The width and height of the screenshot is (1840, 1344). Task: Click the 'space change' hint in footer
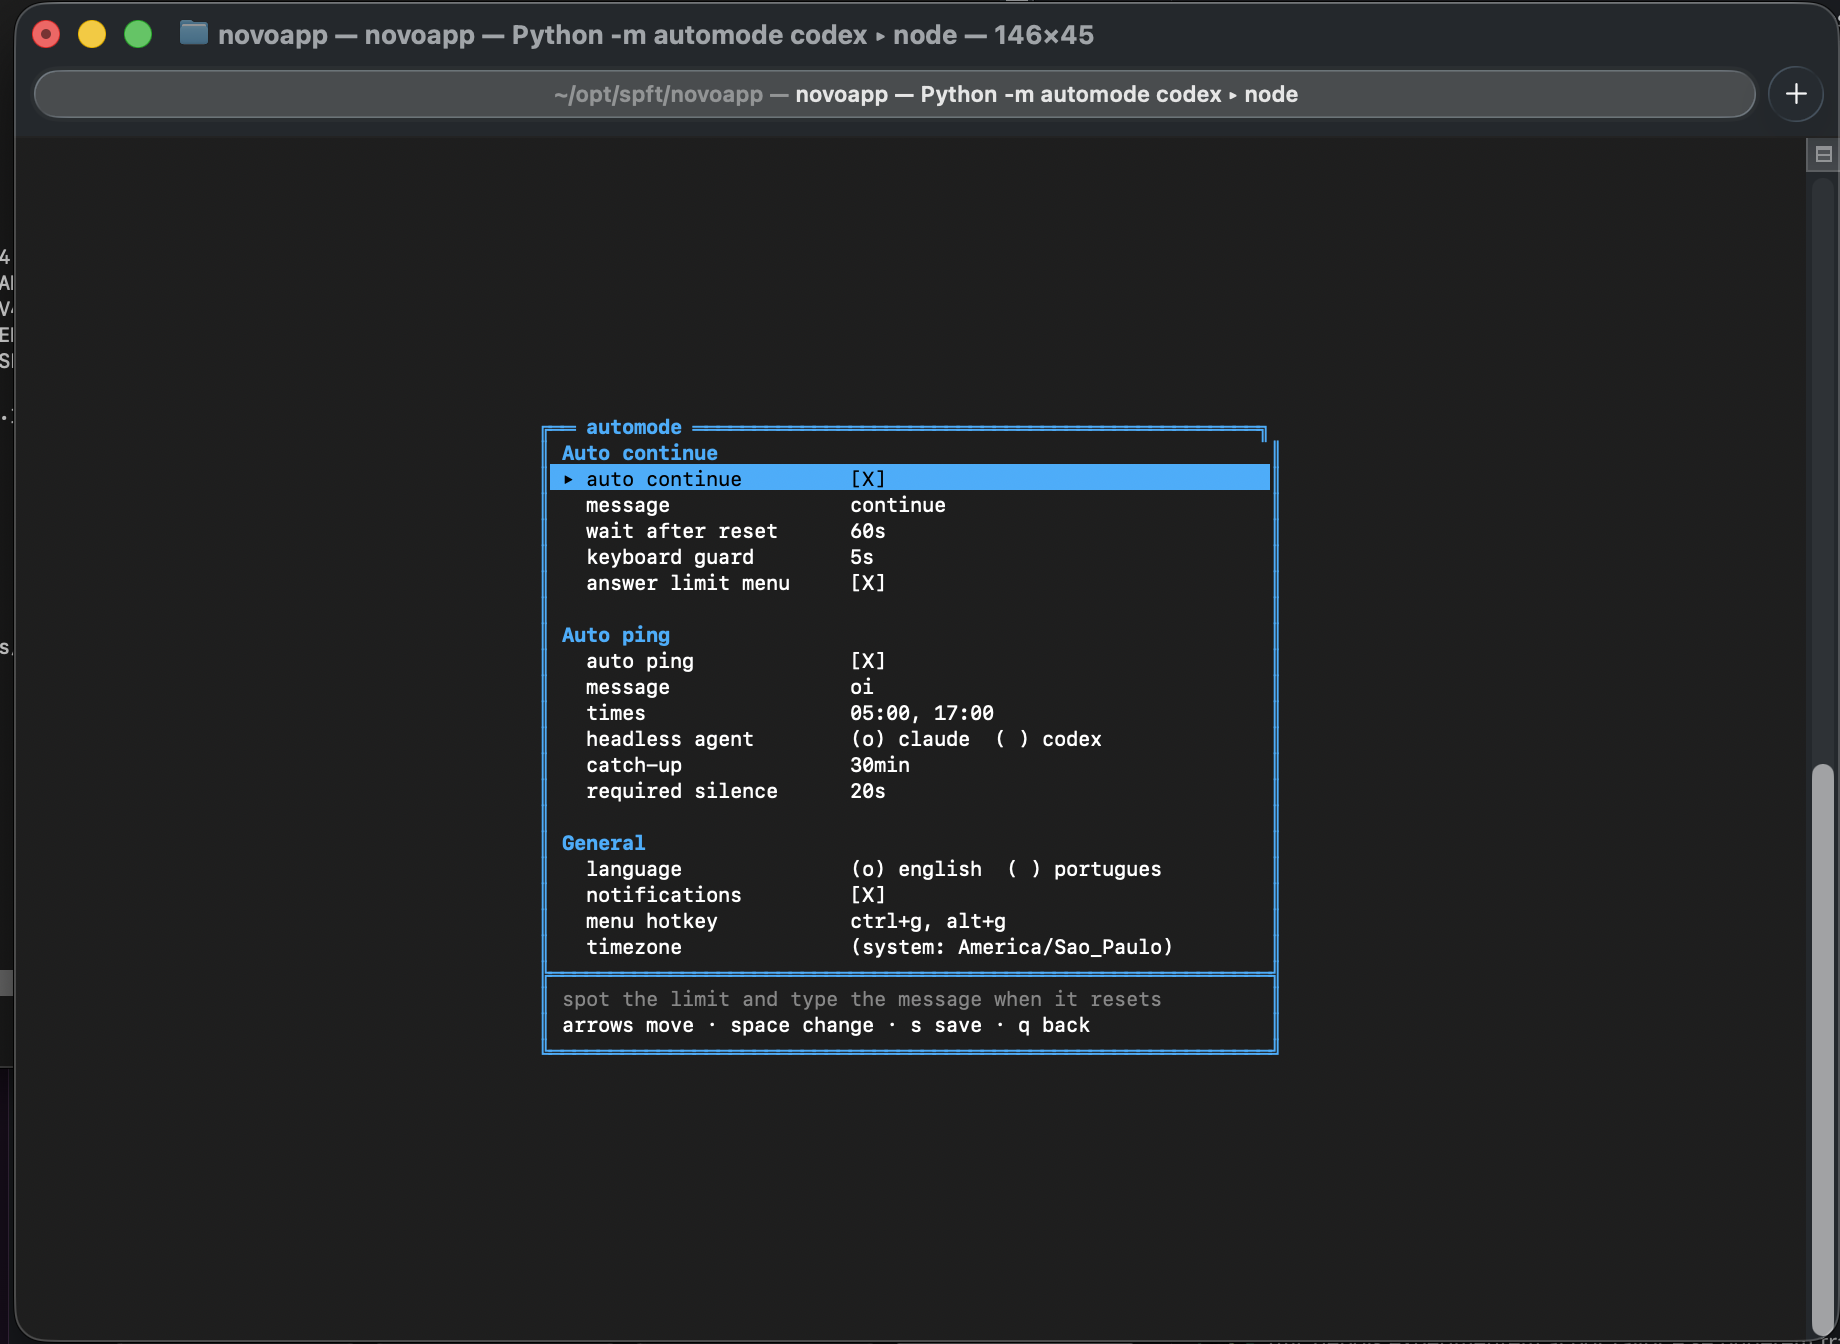(802, 1025)
